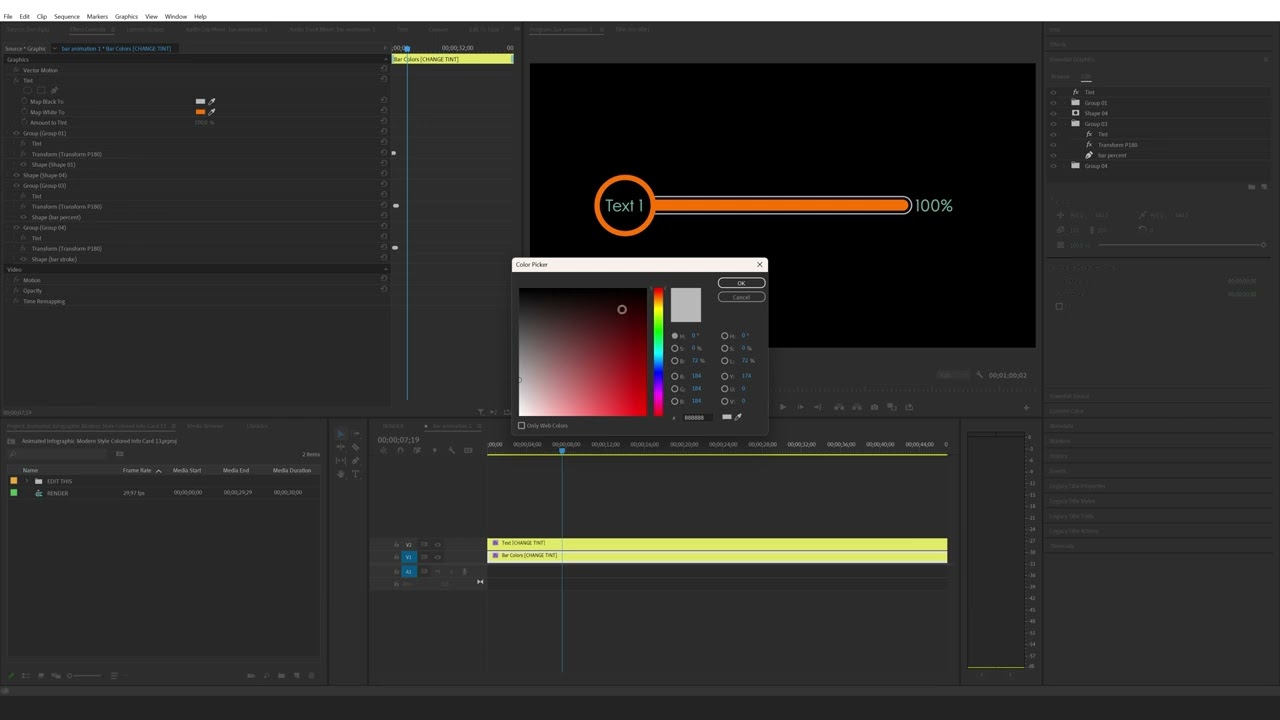Reset the Opacity effect
The width and height of the screenshot is (1280, 720).
pyautogui.click(x=383, y=290)
